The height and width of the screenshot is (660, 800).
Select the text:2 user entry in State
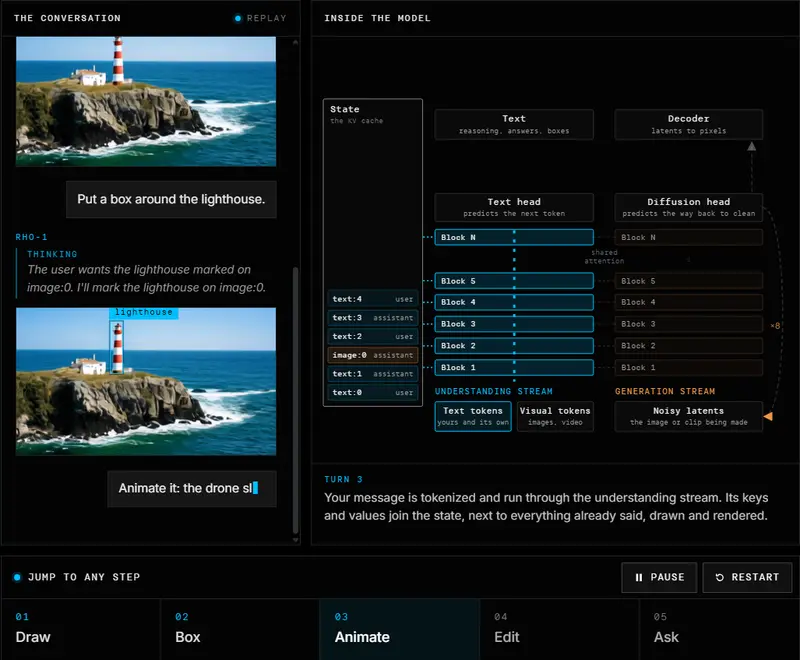pos(372,337)
